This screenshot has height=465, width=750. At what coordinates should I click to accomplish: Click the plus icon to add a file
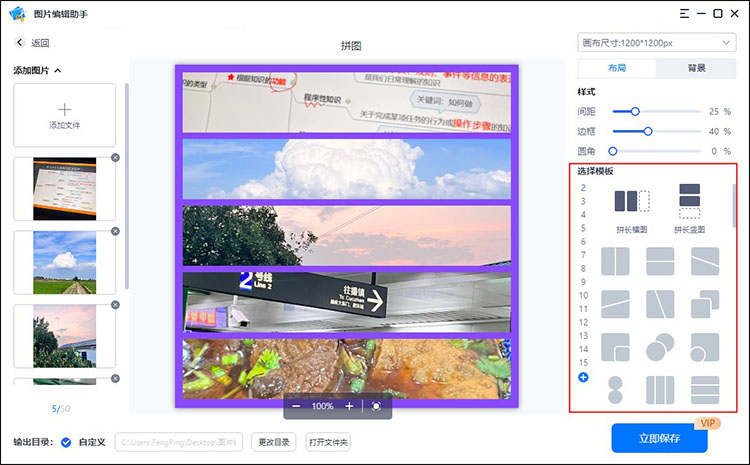pyautogui.click(x=65, y=110)
